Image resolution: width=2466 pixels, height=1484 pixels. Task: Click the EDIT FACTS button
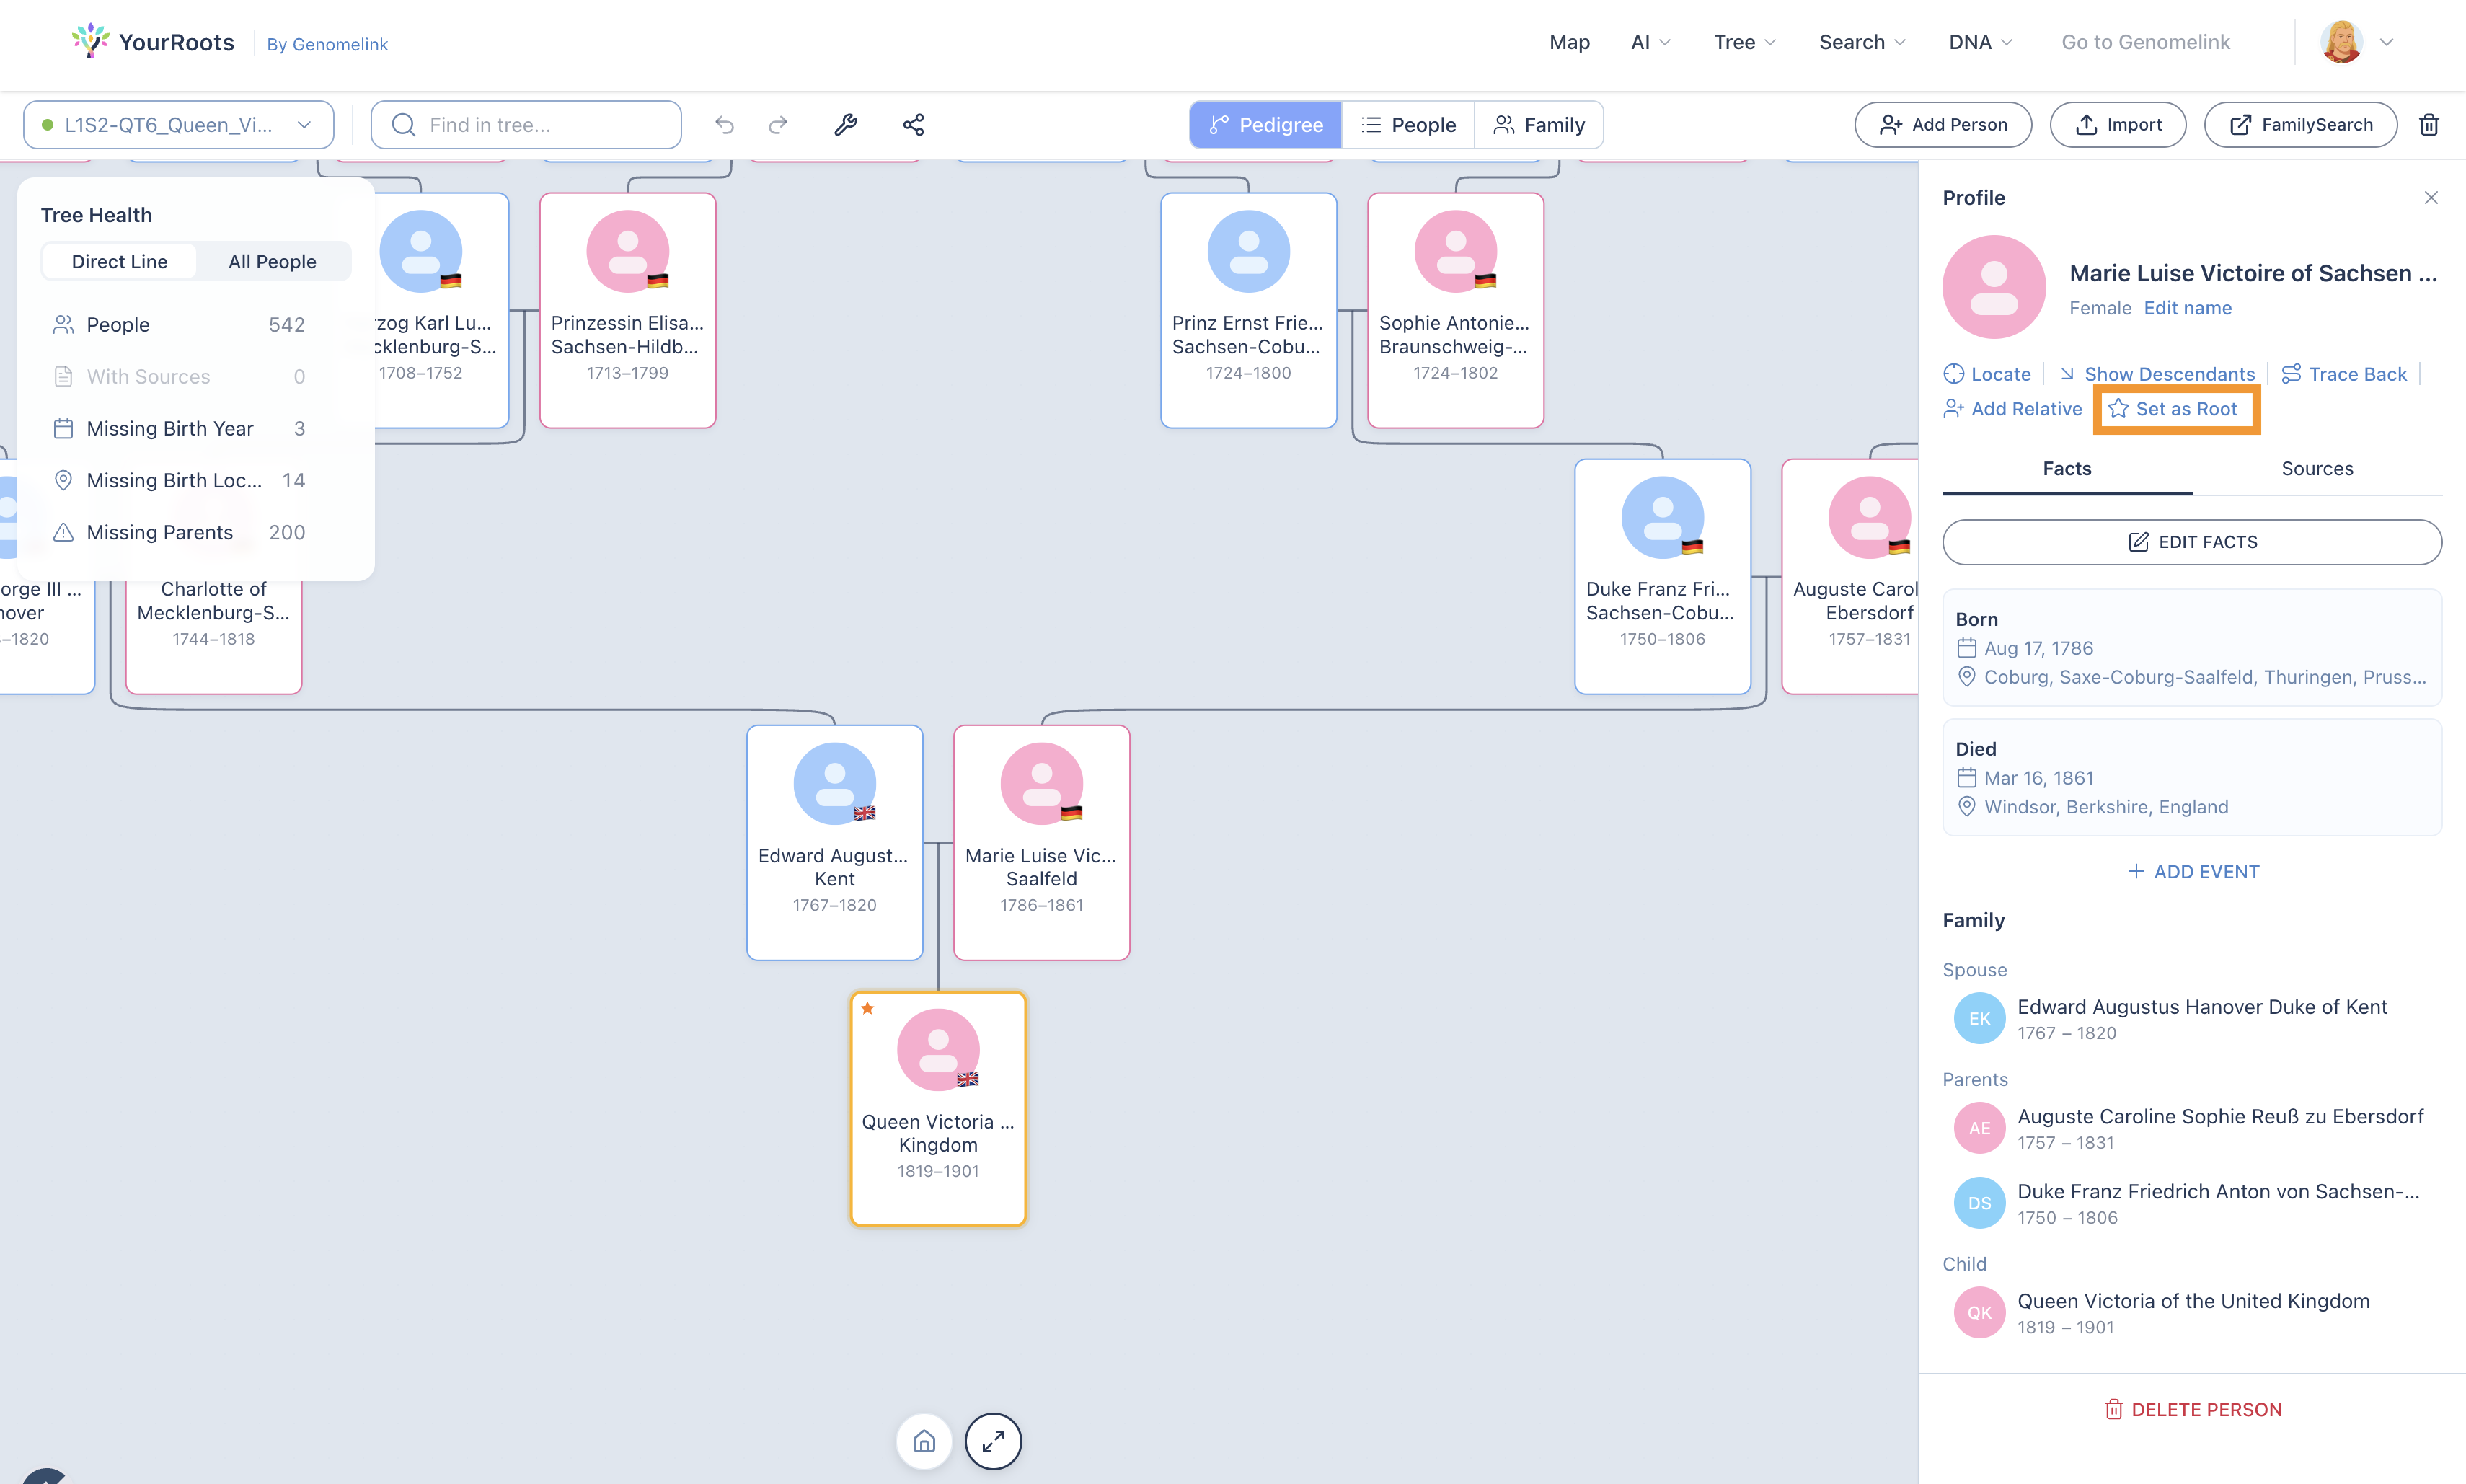point(2192,542)
